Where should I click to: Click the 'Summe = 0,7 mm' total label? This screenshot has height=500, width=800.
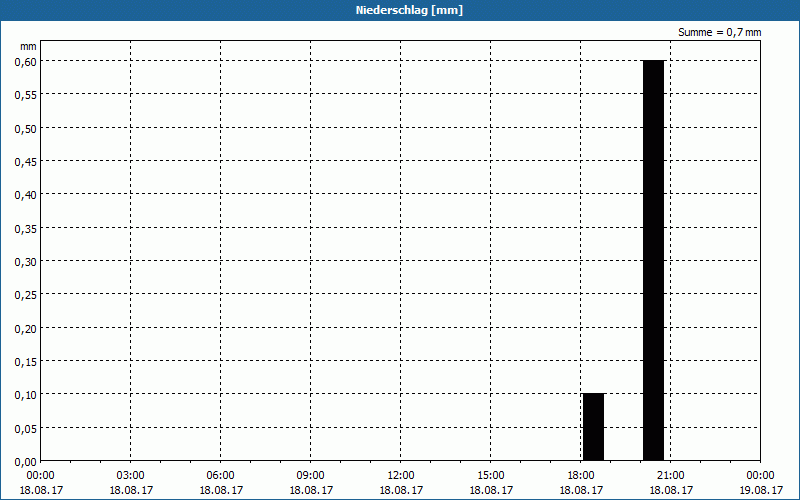point(719,32)
